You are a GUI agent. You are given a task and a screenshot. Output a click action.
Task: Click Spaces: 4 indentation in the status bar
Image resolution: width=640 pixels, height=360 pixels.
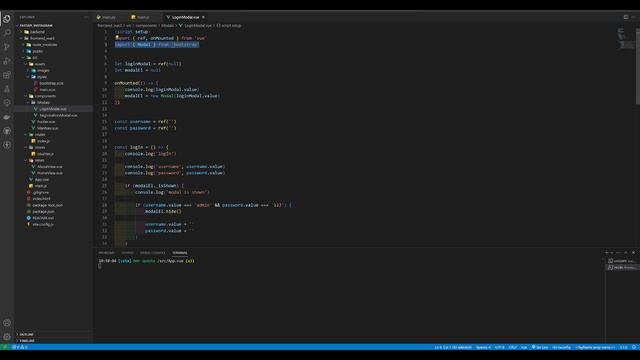coord(483,347)
